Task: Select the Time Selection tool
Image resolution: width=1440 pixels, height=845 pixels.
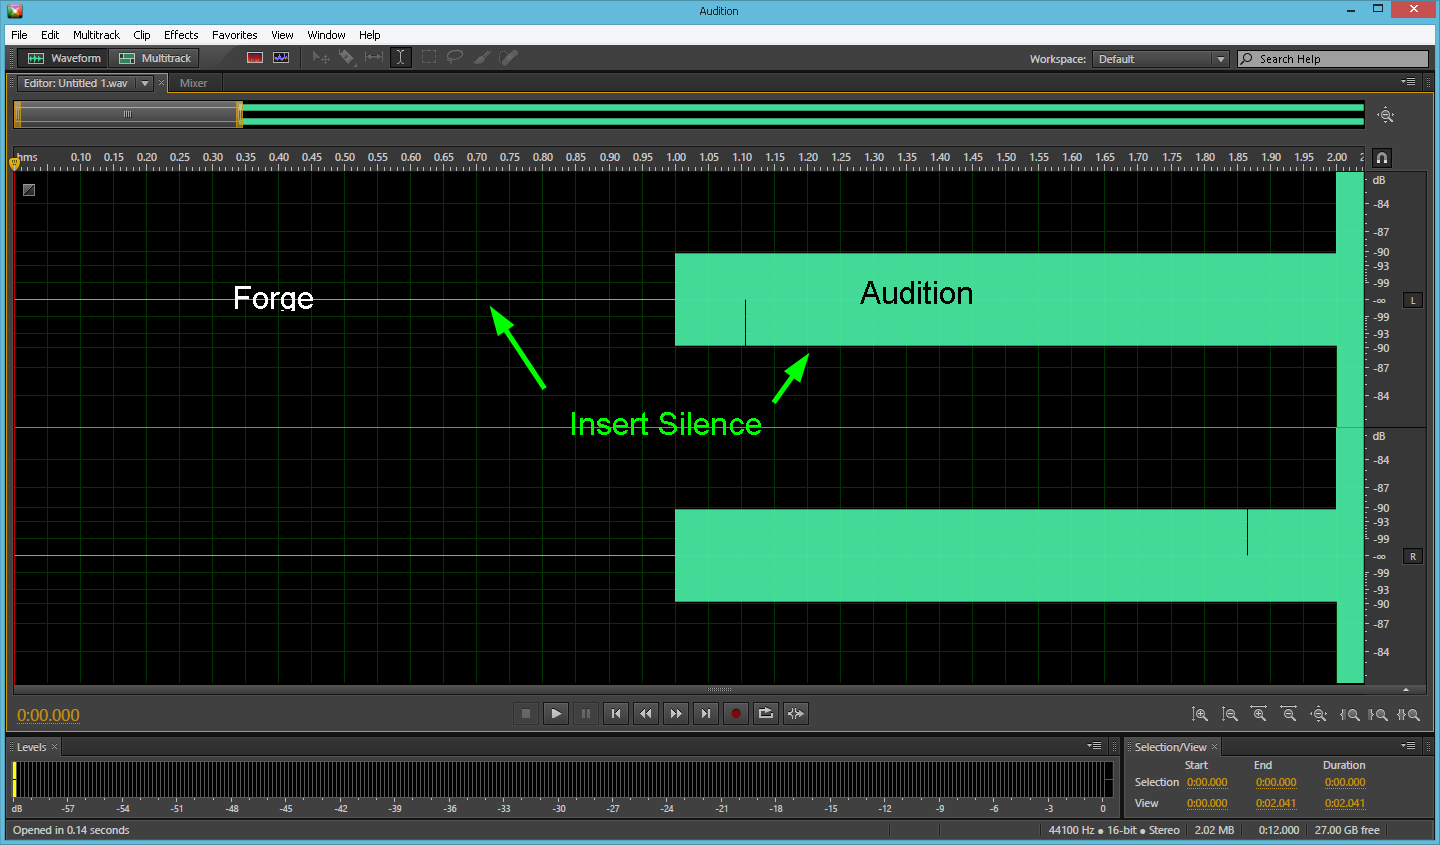Action: (400, 58)
